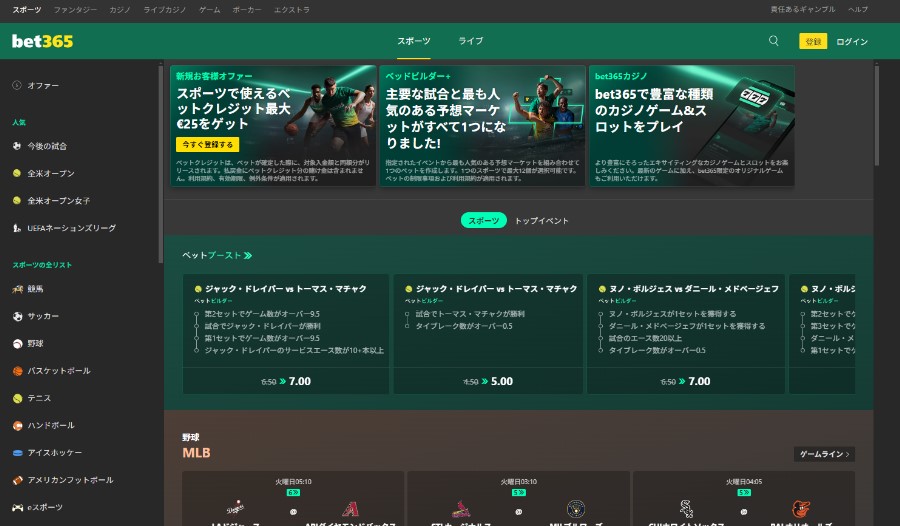900x526 pixels.
Task: Click the 全米オープン女子 tennis ball icon
Action: click(17, 200)
